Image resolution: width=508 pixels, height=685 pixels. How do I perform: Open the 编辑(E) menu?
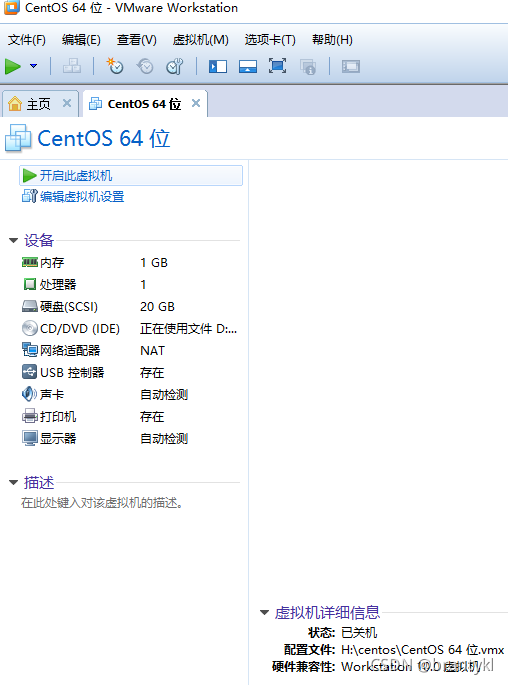tap(81, 40)
